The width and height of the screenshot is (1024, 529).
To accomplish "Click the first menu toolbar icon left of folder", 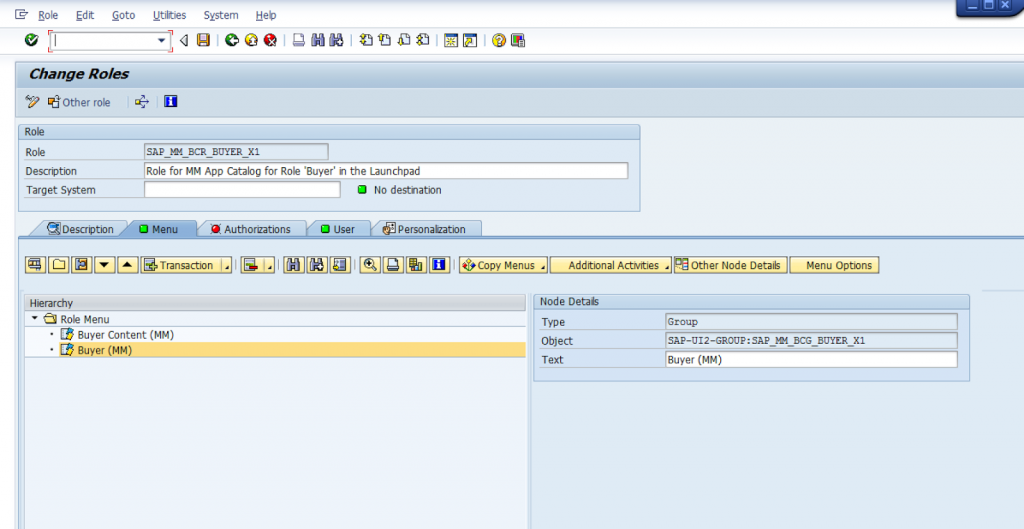I will click(35, 265).
